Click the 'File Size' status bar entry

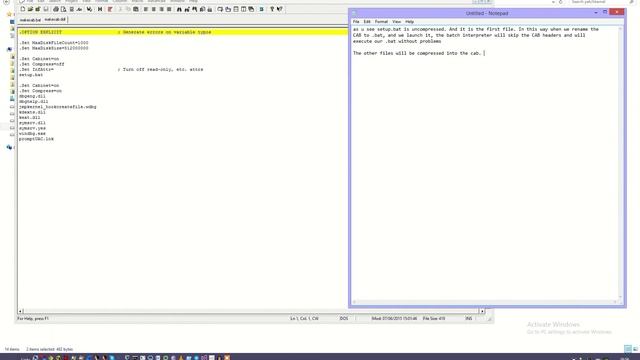(x=434, y=318)
